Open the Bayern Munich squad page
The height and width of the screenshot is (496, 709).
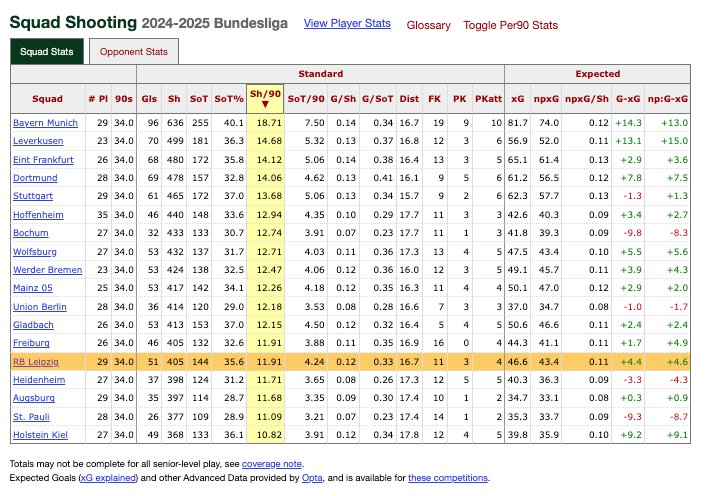click(45, 123)
